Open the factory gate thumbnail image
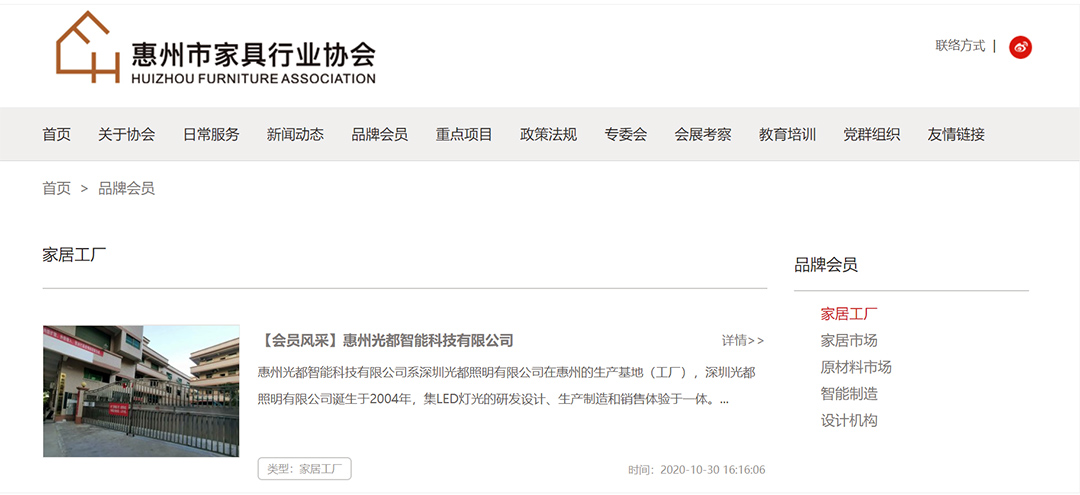This screenshot has height=495, width=1080. (x=141, y=391)
